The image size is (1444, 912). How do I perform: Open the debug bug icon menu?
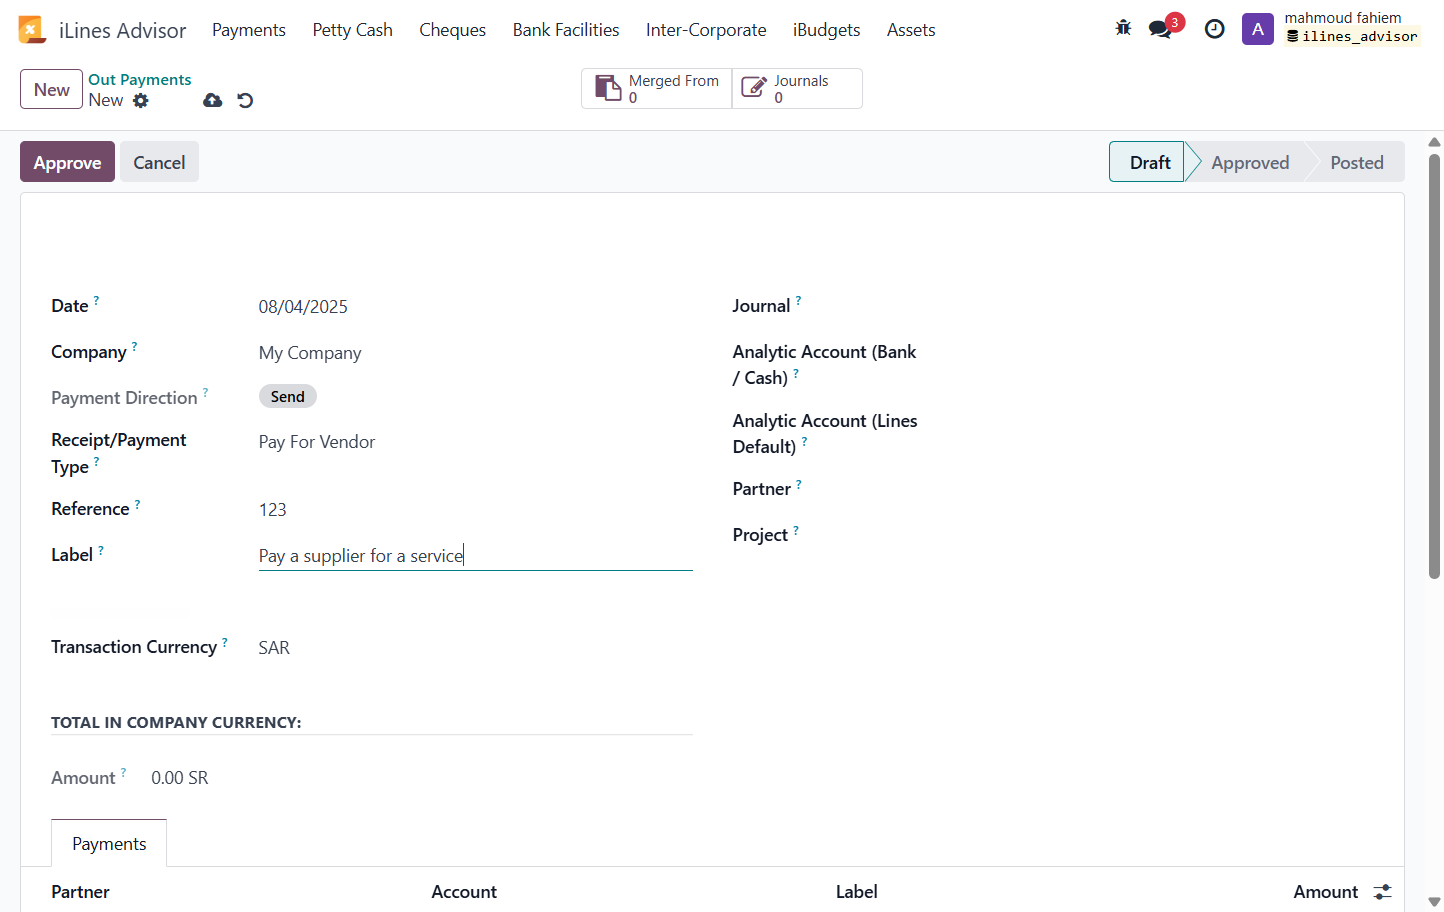pyautogui.click(x=1123, y=29)
